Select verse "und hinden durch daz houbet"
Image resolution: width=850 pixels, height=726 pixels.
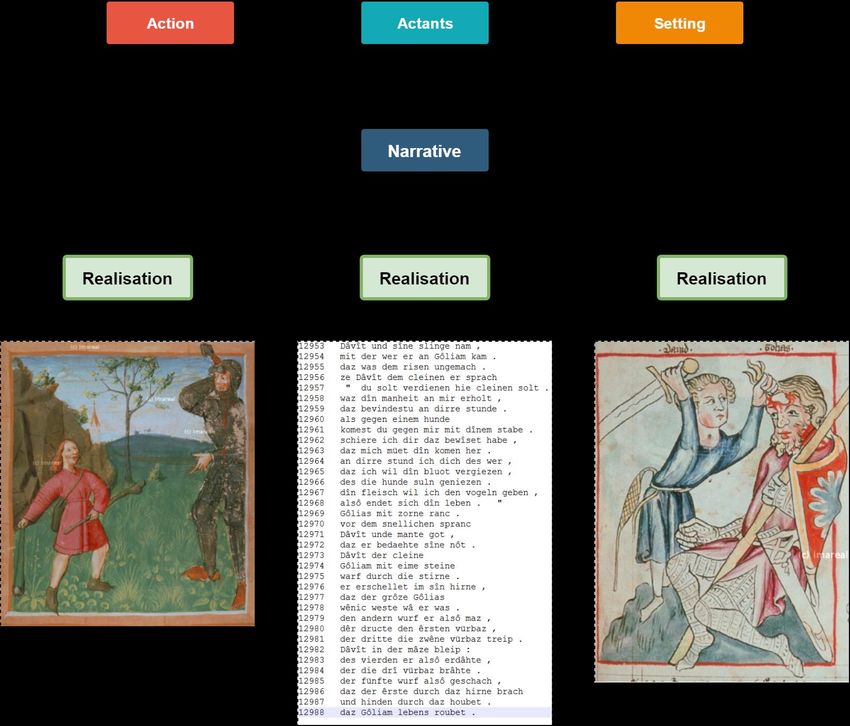(415, 702)
